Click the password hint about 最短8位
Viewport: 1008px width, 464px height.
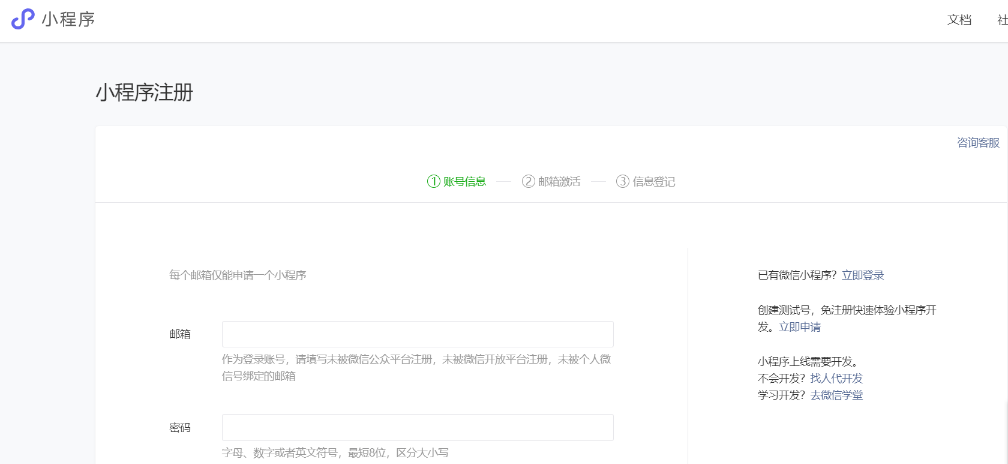(x=336, y=453)
